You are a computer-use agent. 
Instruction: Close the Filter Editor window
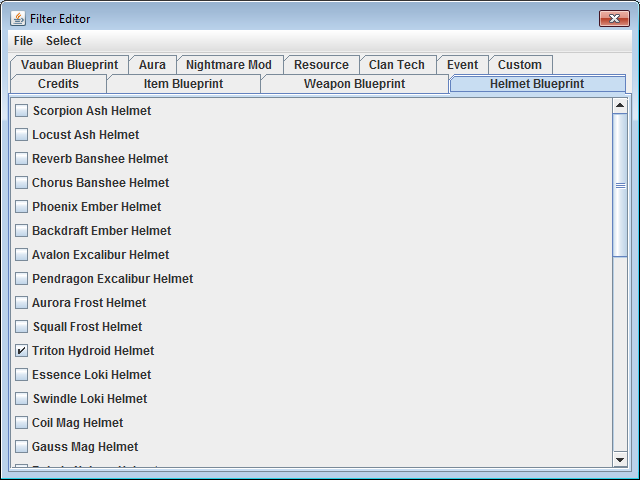[613, 19]
